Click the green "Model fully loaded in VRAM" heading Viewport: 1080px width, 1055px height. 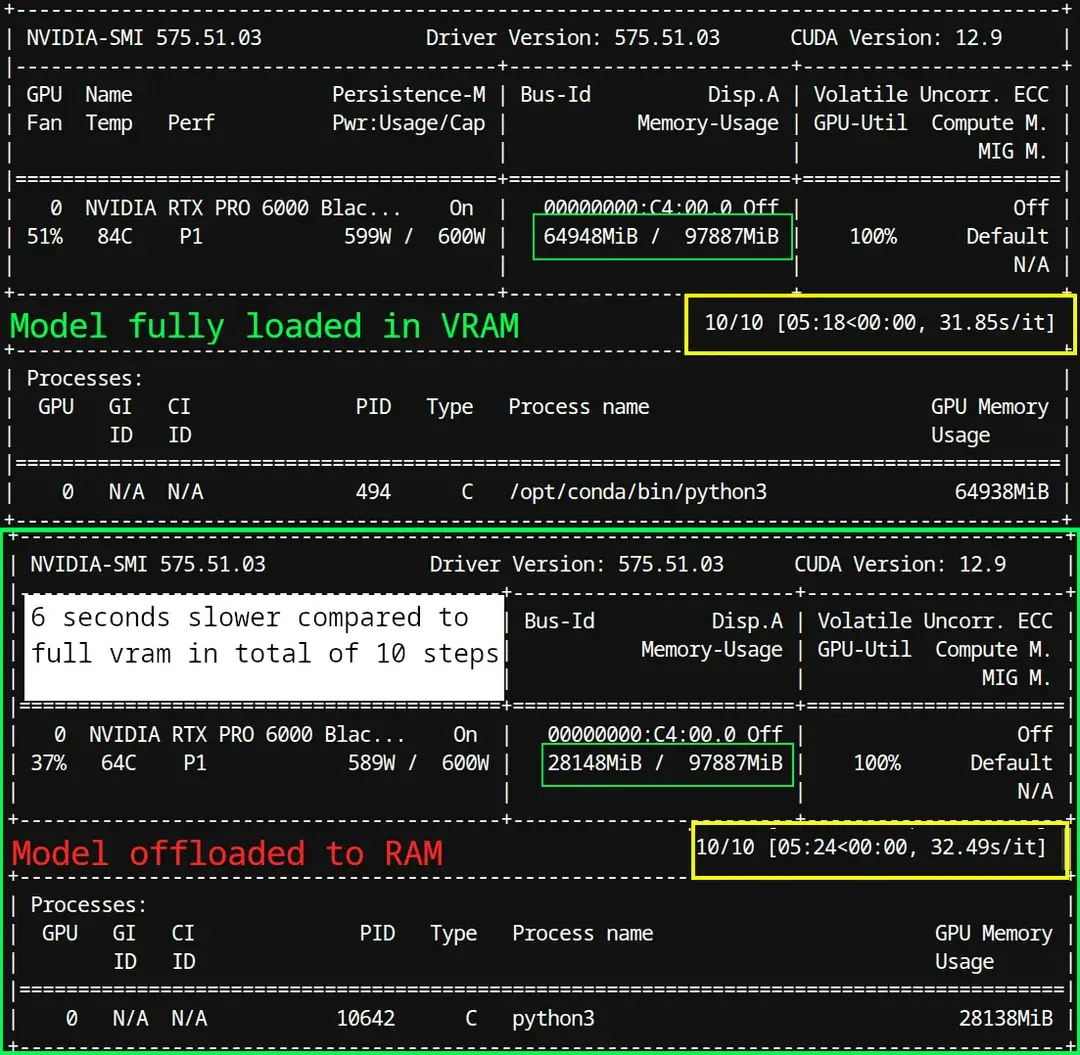pyautogui.click(x=264, y=326)
